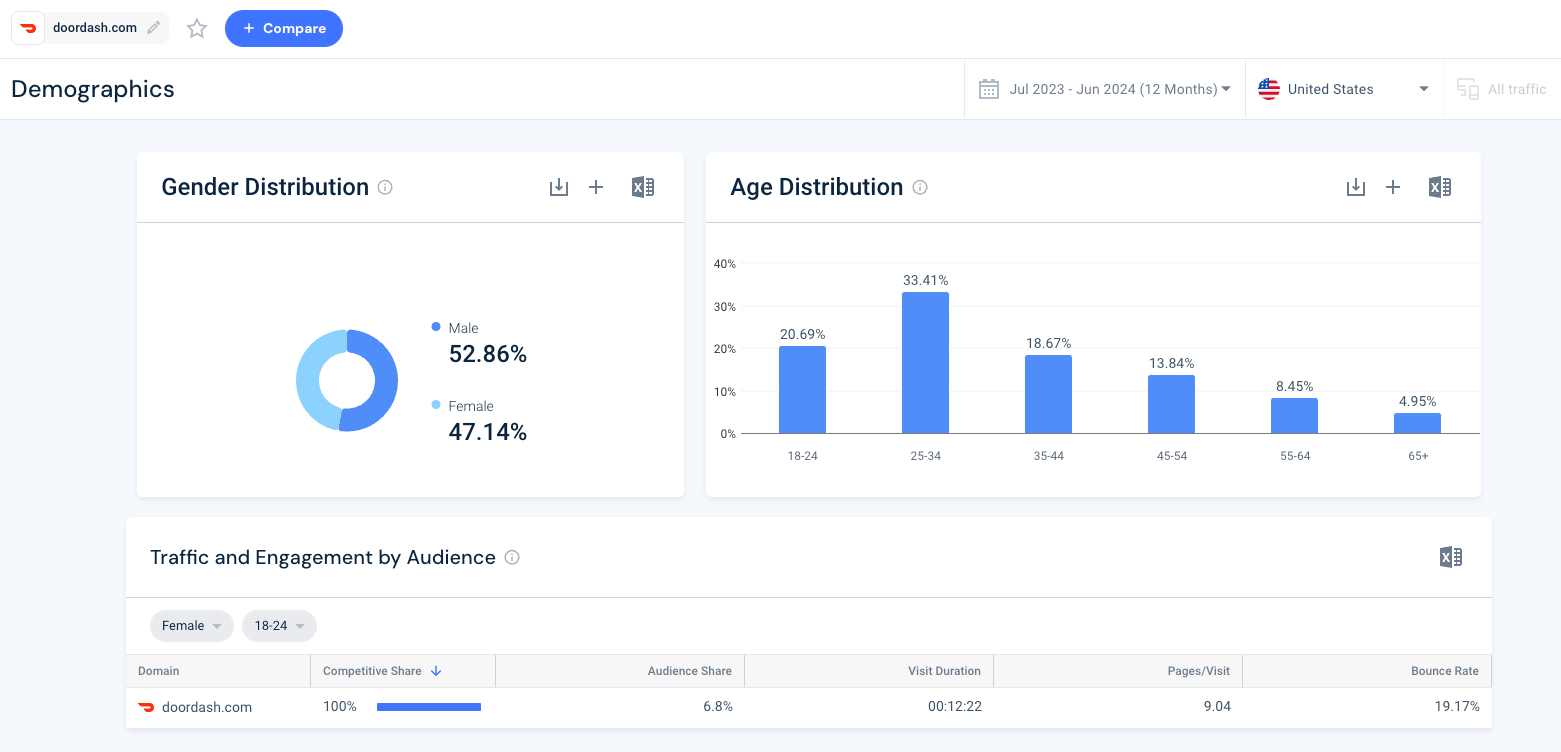1561x752 pixels.
Task: Click the 65+ age bar
Action: tap(1417, 423)
